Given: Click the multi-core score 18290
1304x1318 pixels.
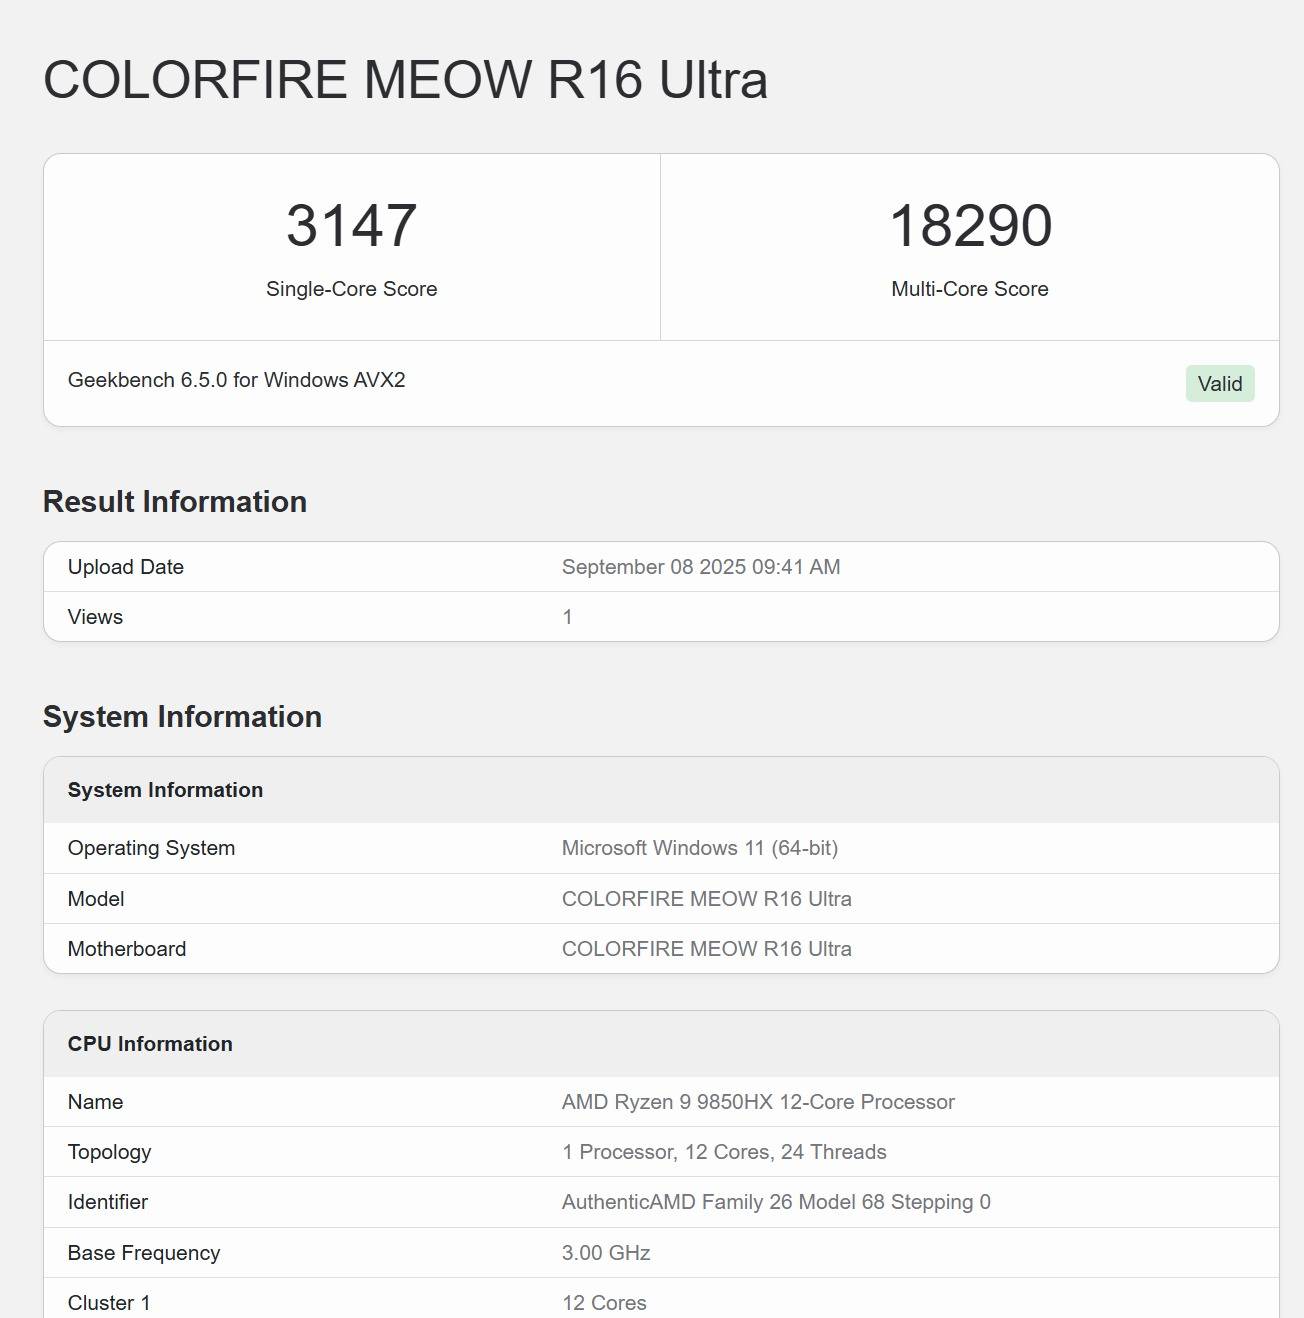Looking at the screenshot, I should 969,226.
